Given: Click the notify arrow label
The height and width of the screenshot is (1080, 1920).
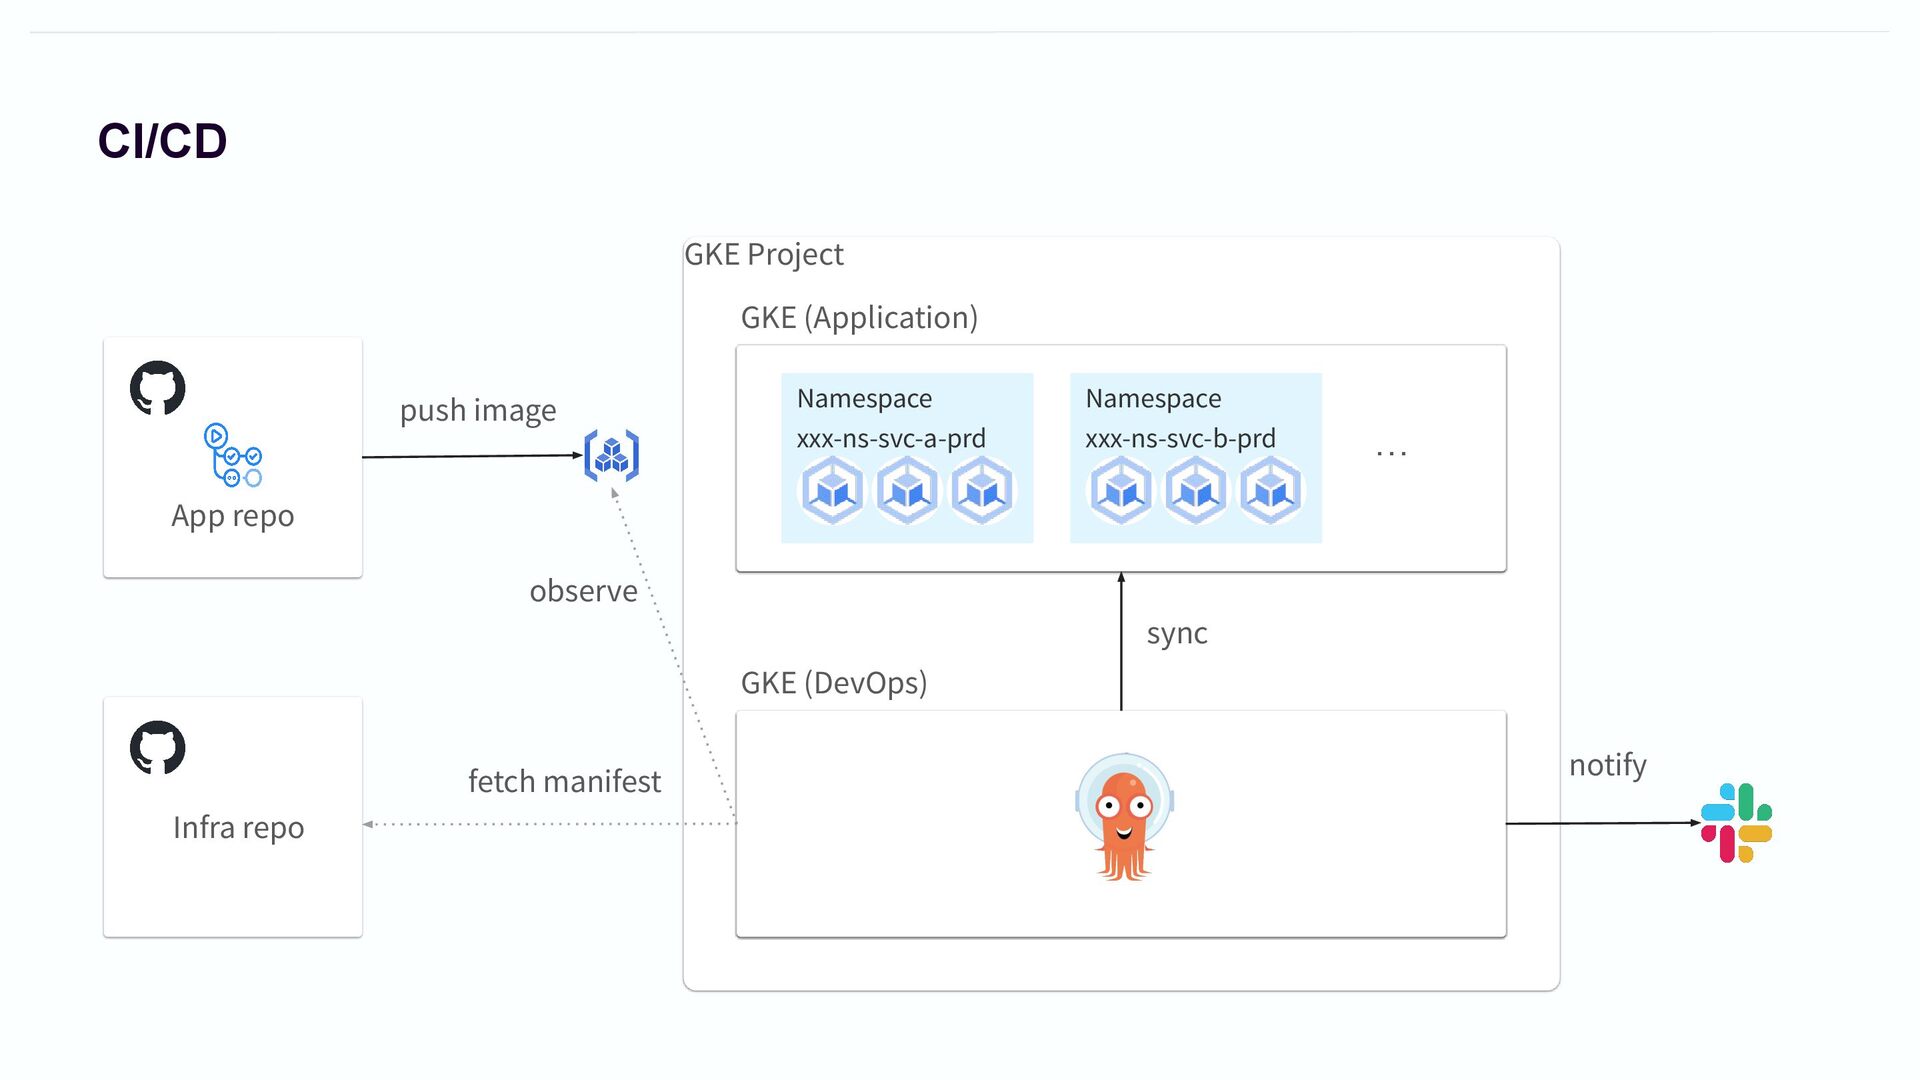Looking at the screenshot, I should (x=1607, y=765).
